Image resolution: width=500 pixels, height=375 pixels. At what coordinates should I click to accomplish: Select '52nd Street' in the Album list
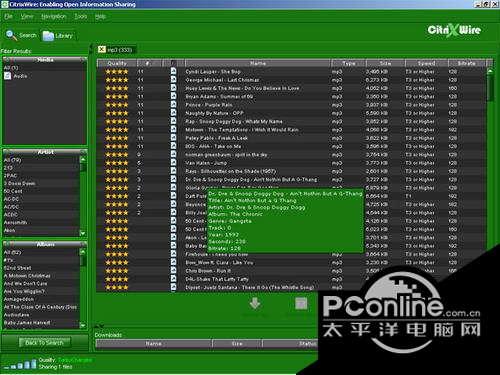tap(17, 268)
